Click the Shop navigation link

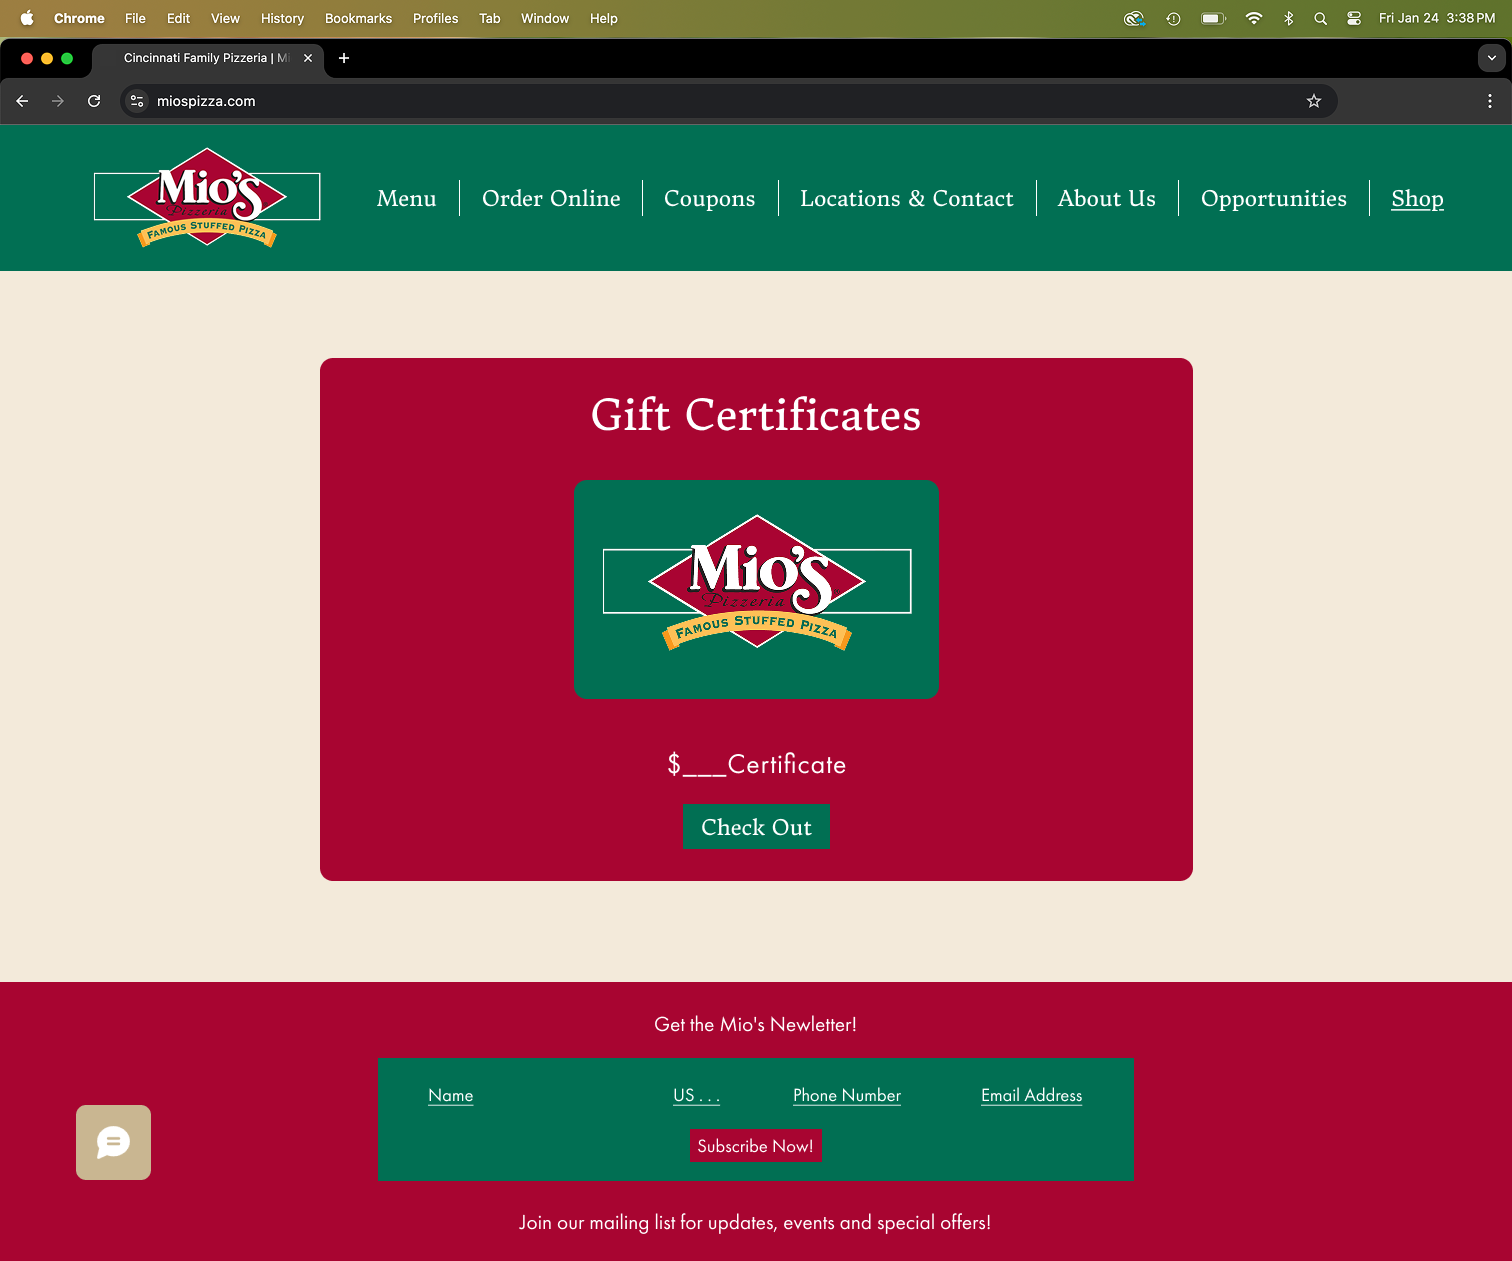click(1418, 198)
